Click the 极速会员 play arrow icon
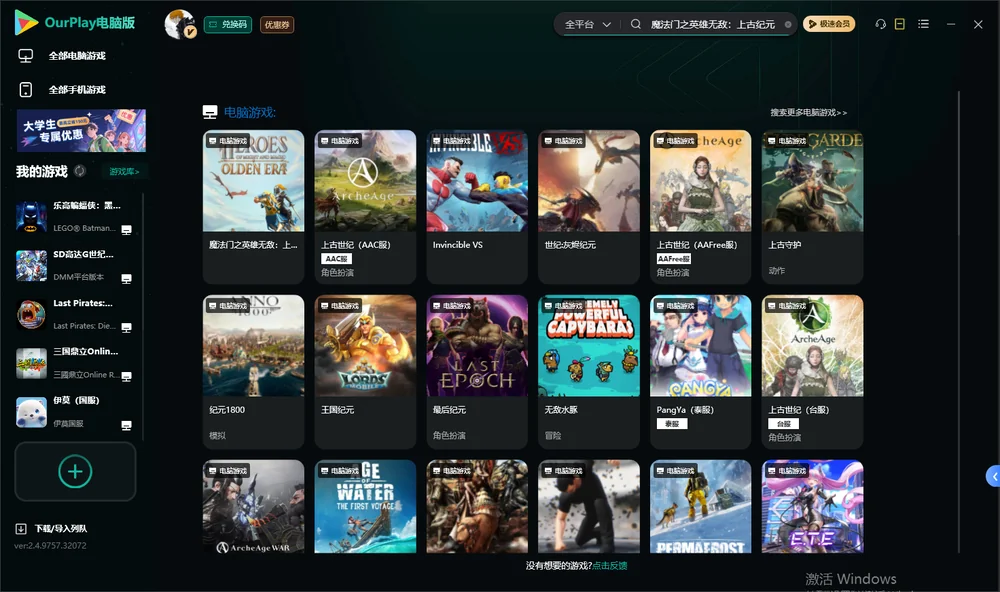This screenshot has height=592, width=1000. [x=812, y=24]
